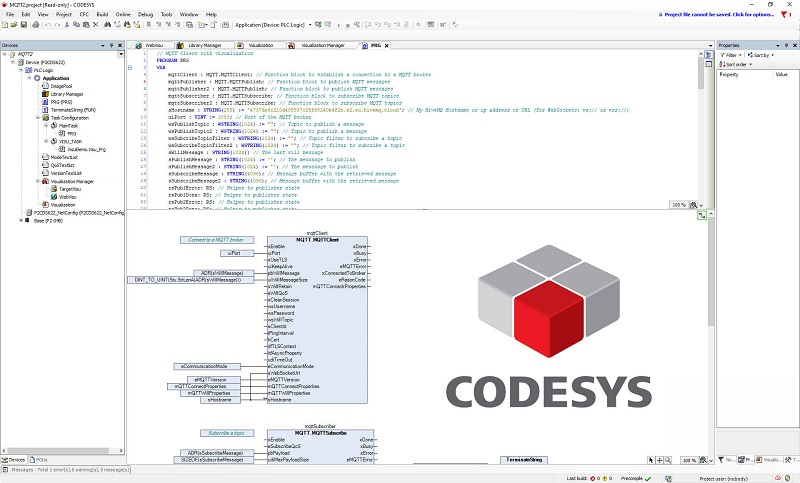Click the Sort order icon in Properties
The width and height of the screenshot is (800, 483).
tap(722, 64)
